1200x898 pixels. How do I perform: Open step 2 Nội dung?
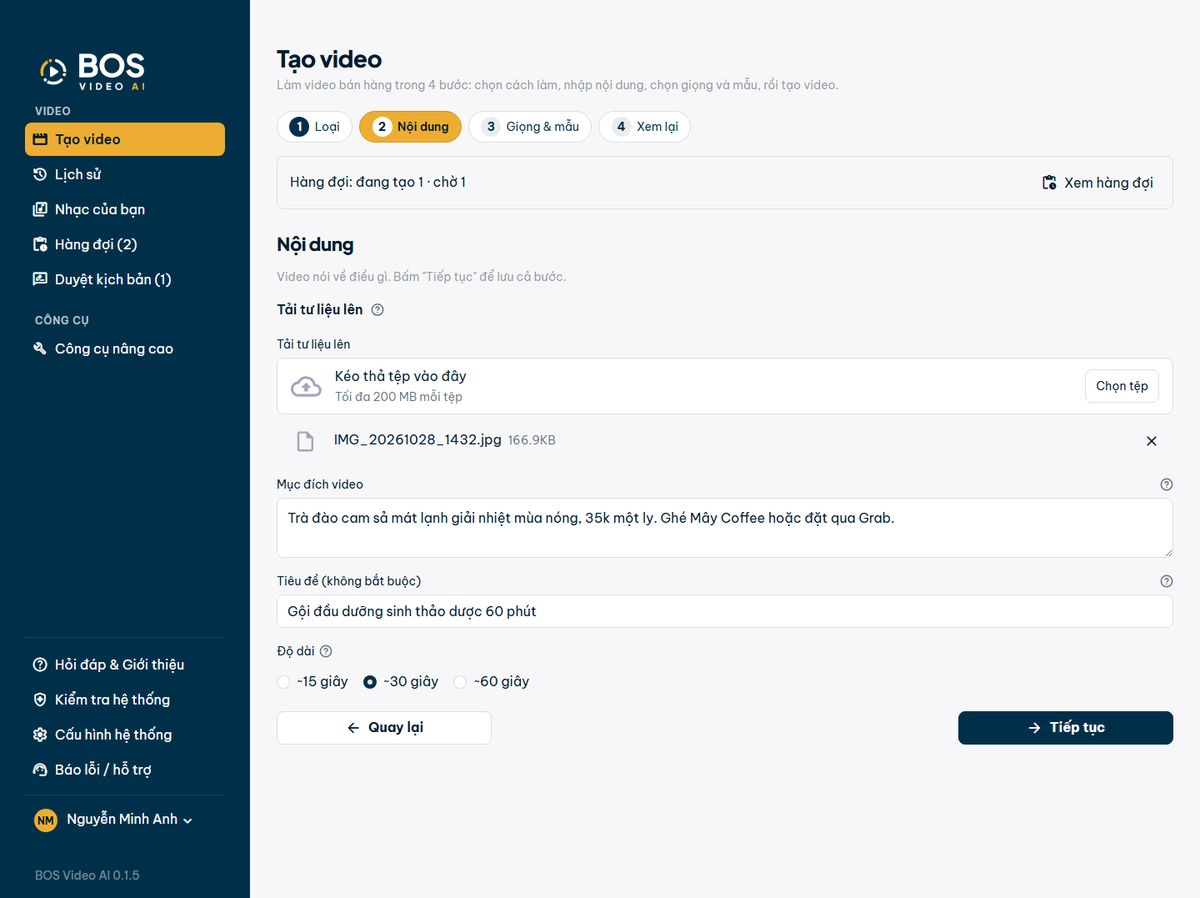tap(411, 127)
